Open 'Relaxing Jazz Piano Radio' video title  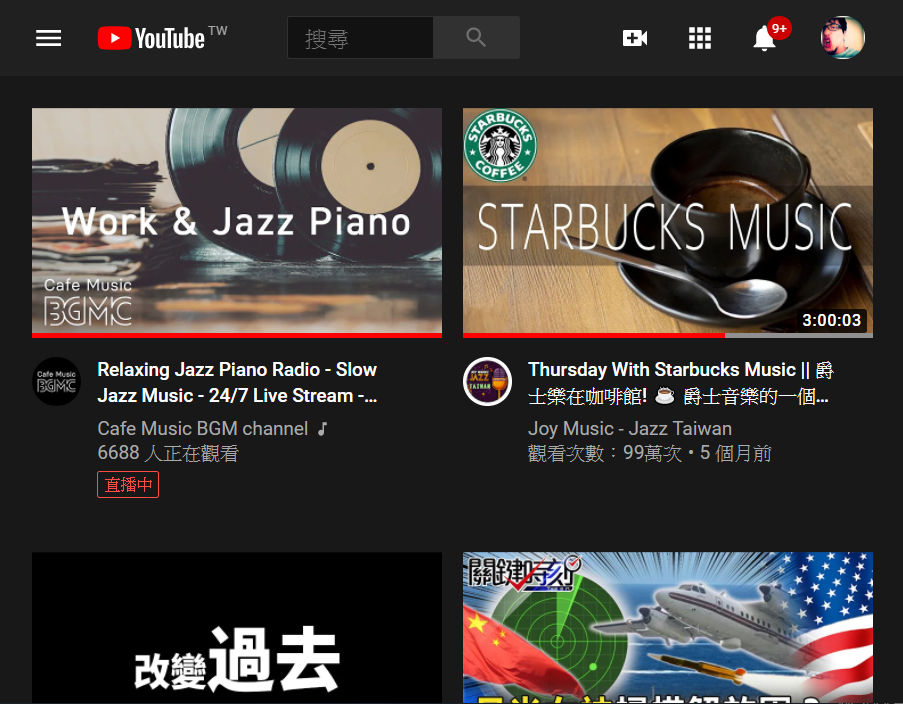point(237,383)
